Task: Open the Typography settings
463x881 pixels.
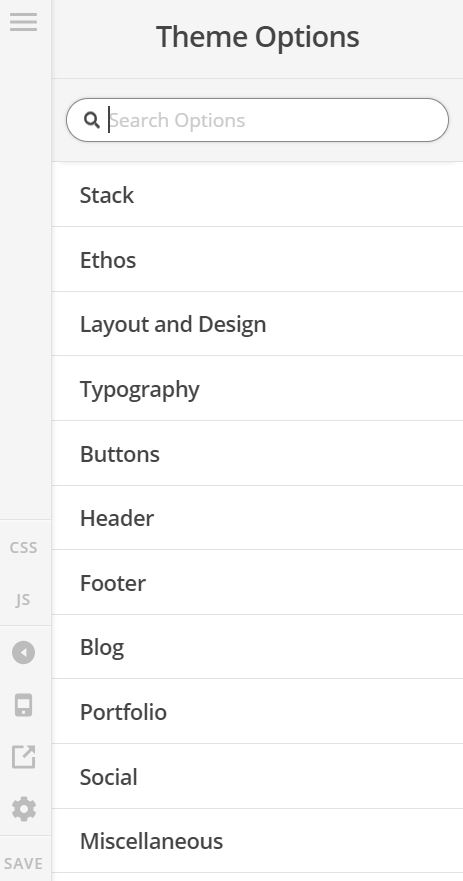Action: pyautogui.click(x=257, y=389)
